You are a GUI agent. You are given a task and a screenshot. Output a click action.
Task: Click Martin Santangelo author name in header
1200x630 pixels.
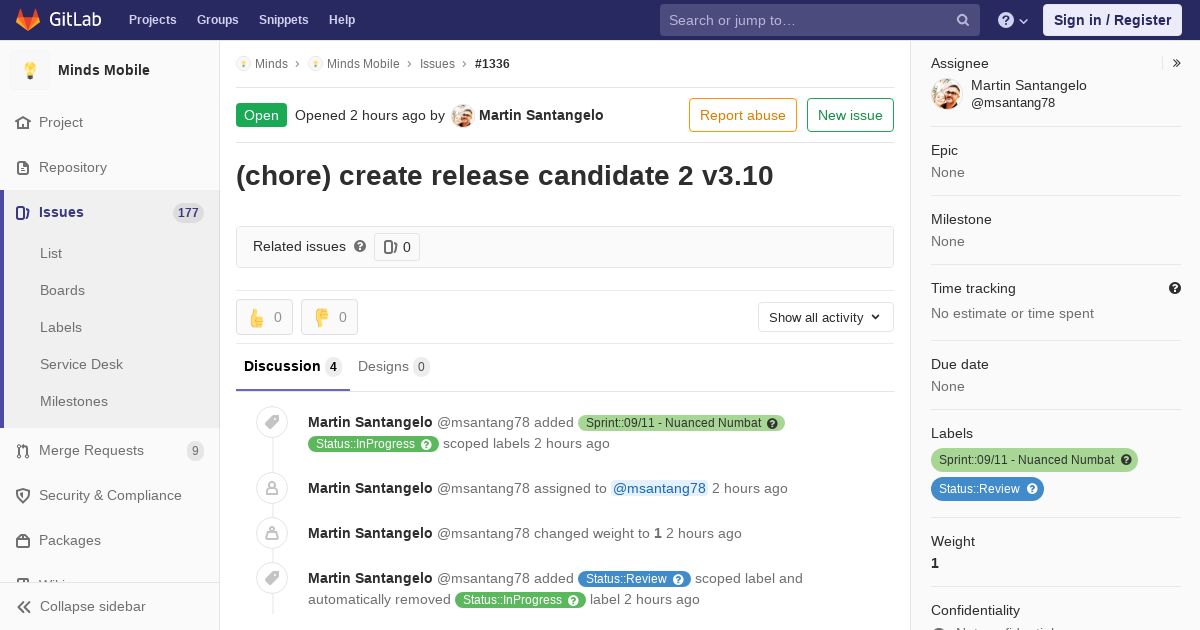(x=541, y=115)
